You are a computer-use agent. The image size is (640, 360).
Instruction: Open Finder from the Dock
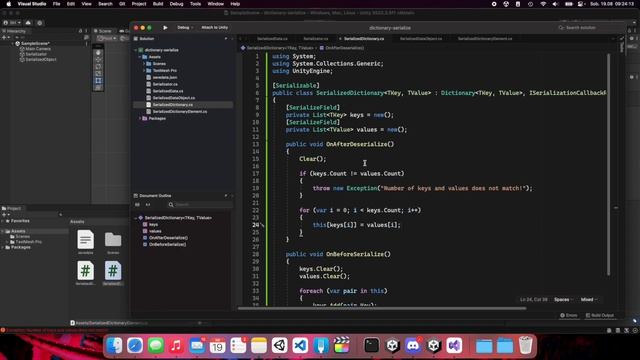pyautogui.click(x=114, y=346)
